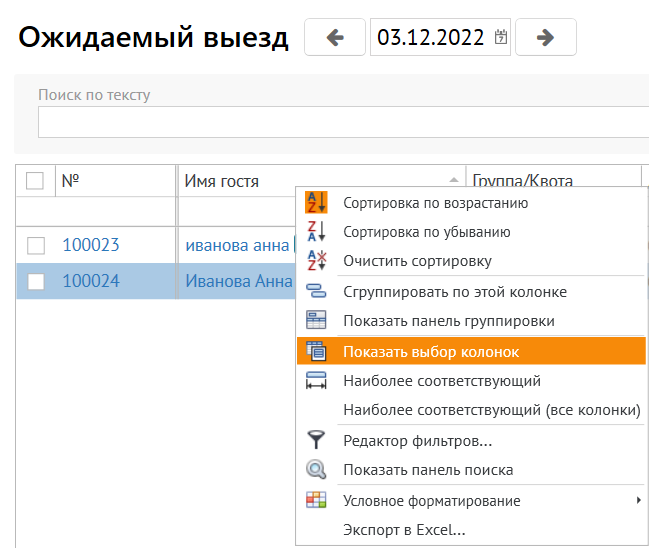Select Показать выбор колонок

coord(471,351)
